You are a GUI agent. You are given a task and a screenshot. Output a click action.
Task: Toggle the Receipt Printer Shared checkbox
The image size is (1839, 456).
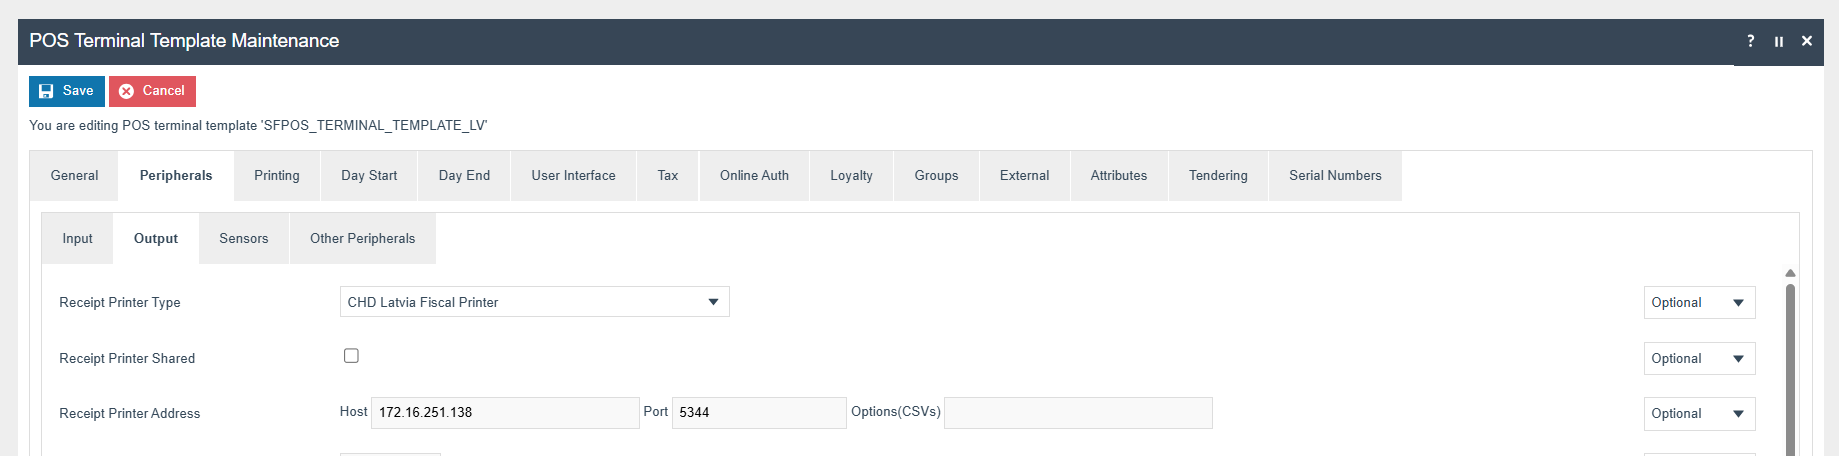351,356
